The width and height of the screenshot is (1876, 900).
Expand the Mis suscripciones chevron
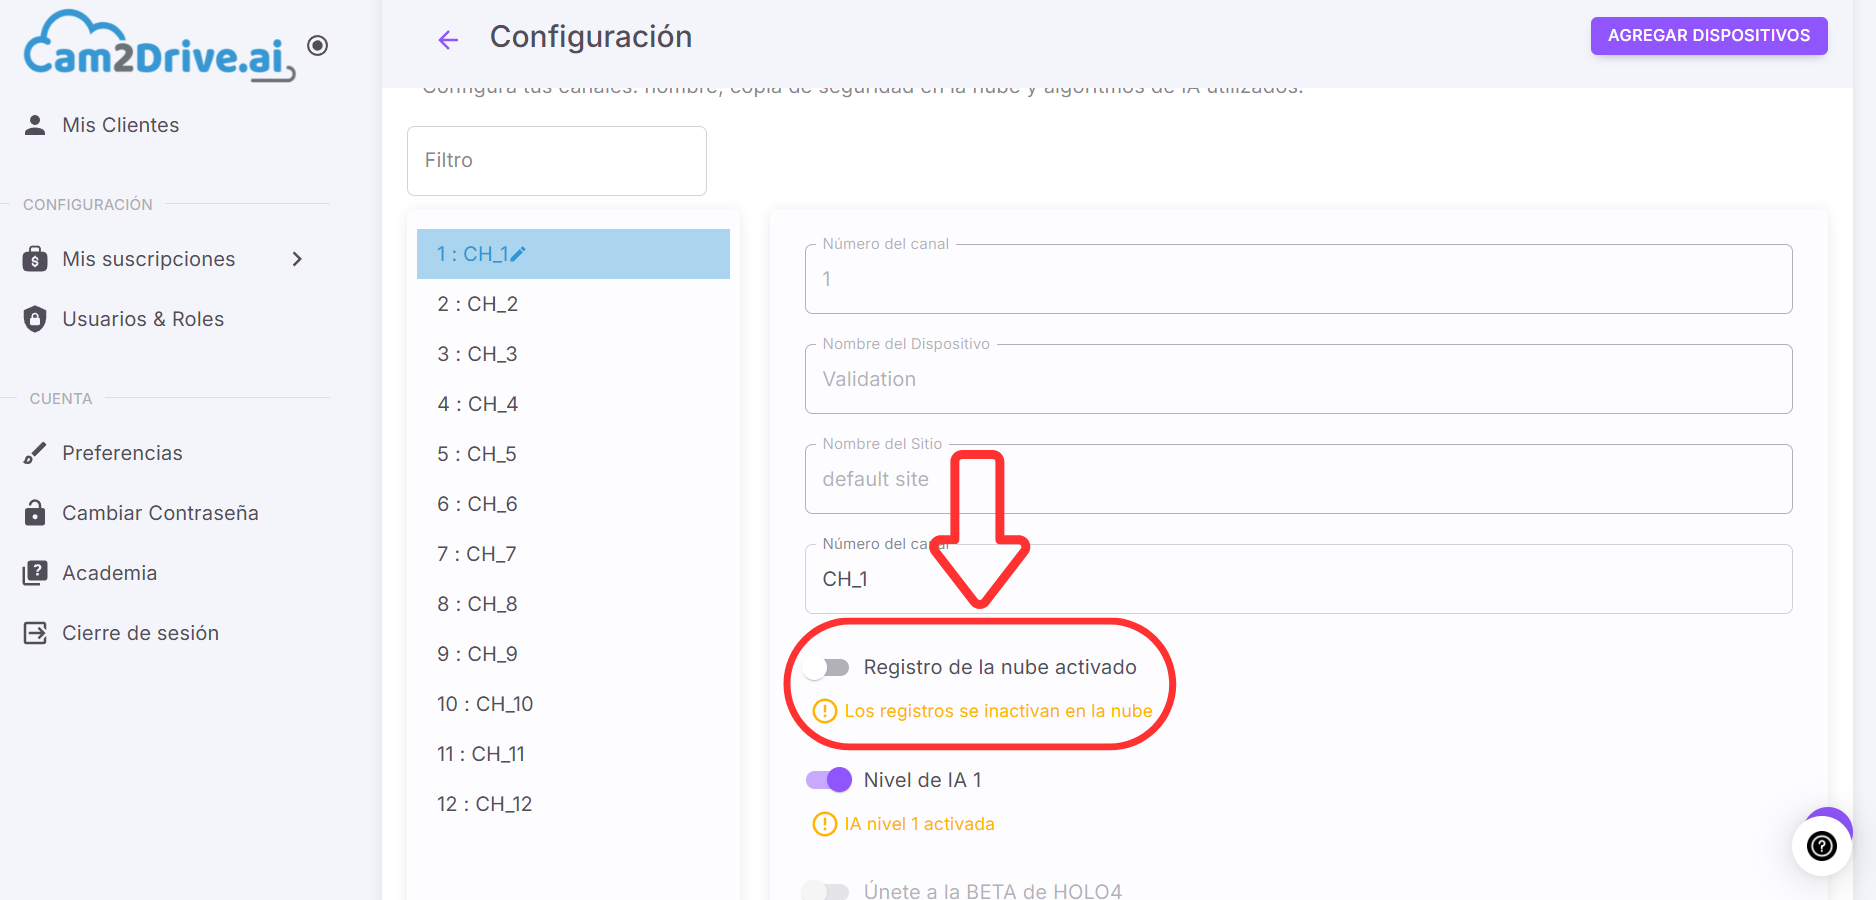(x=296, y=259)
